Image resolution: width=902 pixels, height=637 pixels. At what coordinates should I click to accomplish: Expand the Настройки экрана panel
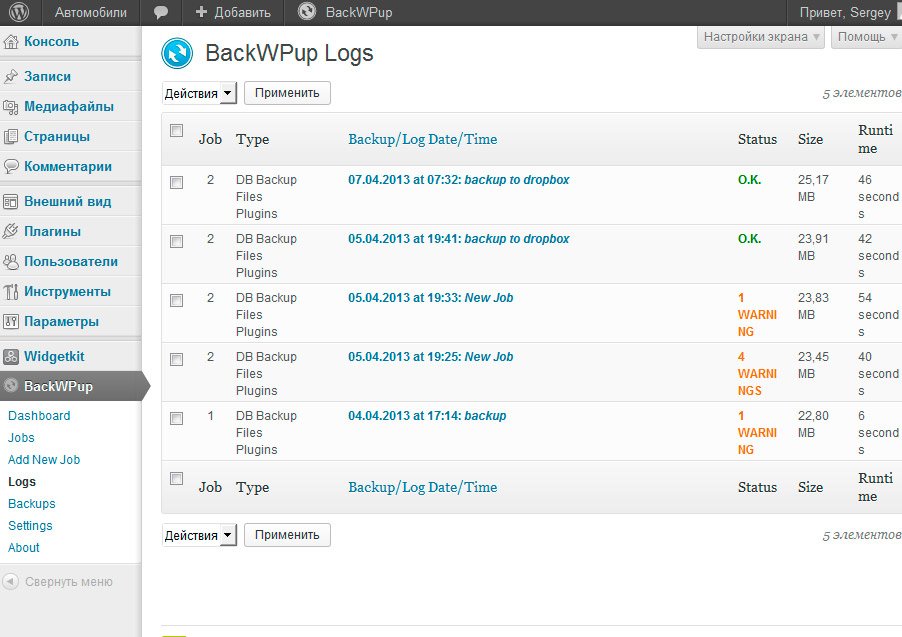(761, 37)
